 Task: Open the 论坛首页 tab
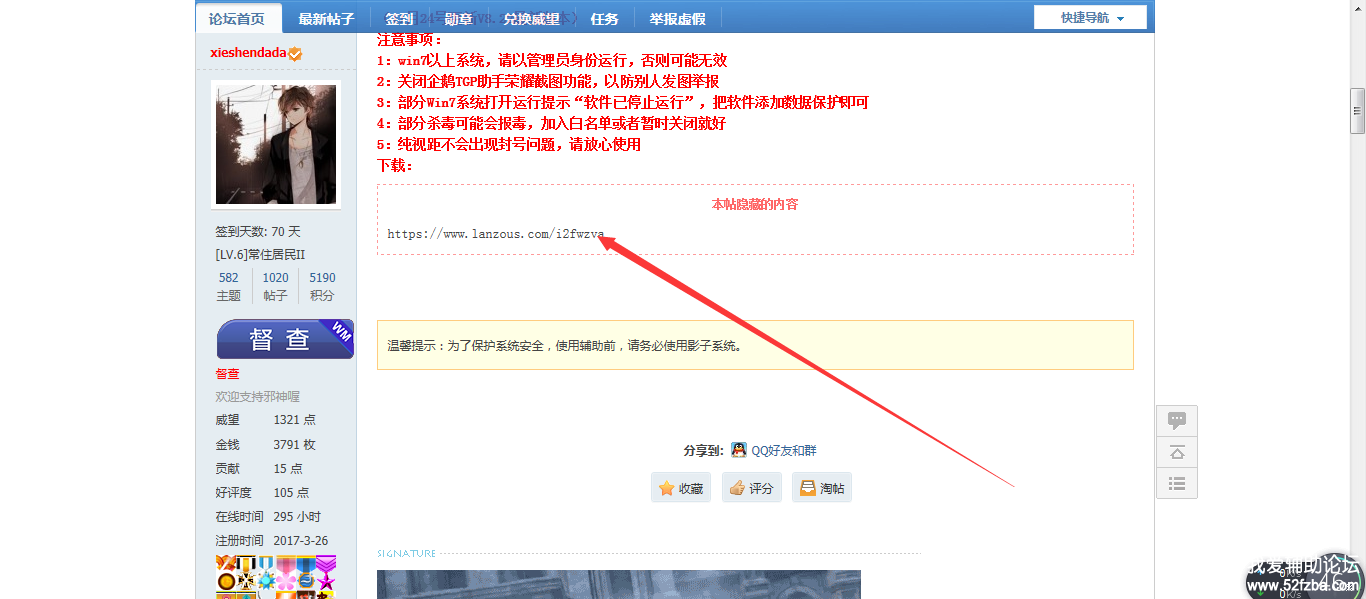point(237,19)
